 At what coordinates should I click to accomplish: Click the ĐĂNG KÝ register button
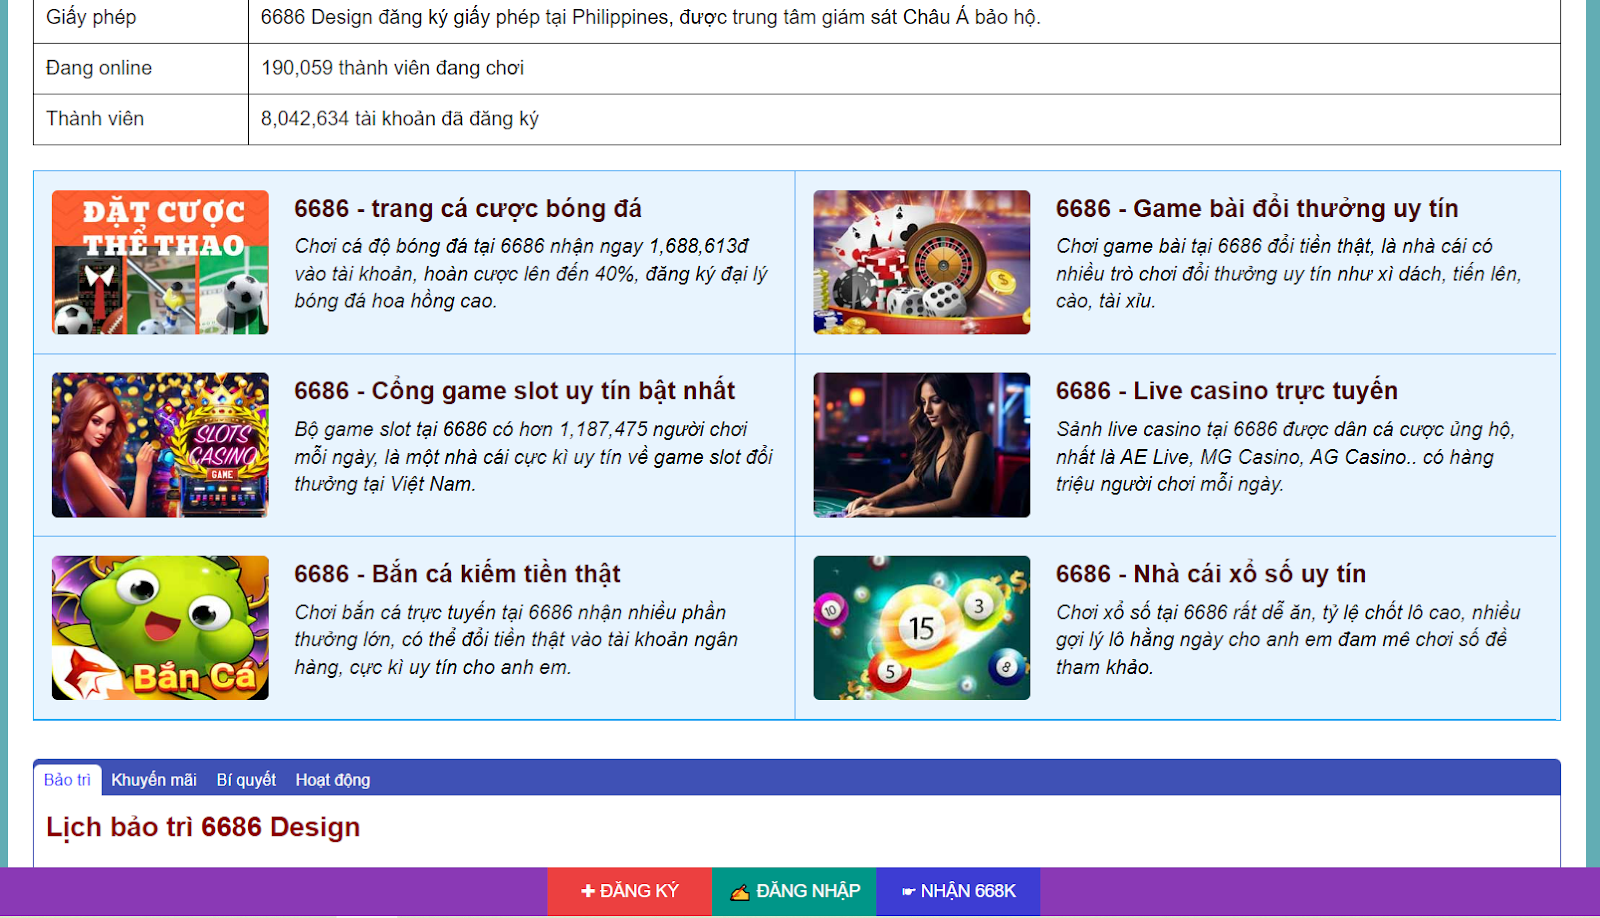click(629, 891)
